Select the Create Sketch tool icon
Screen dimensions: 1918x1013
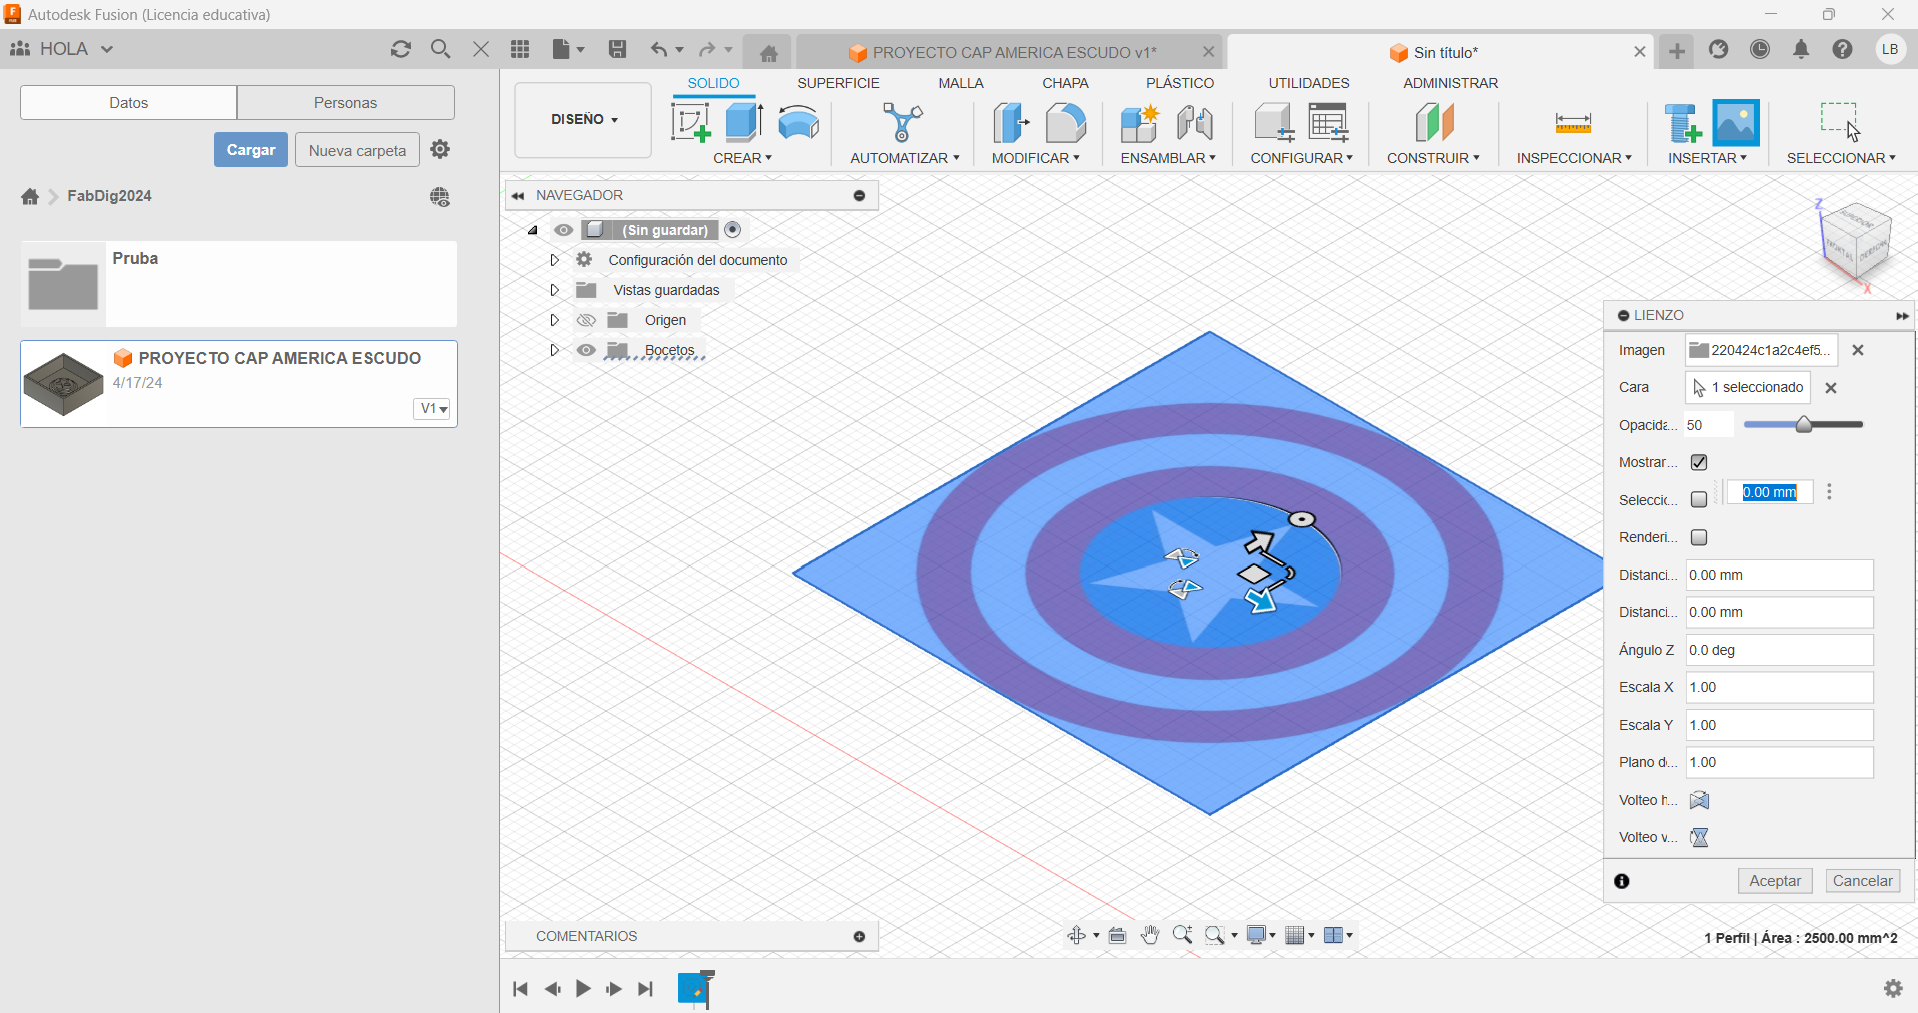click(x=690, y=123)
